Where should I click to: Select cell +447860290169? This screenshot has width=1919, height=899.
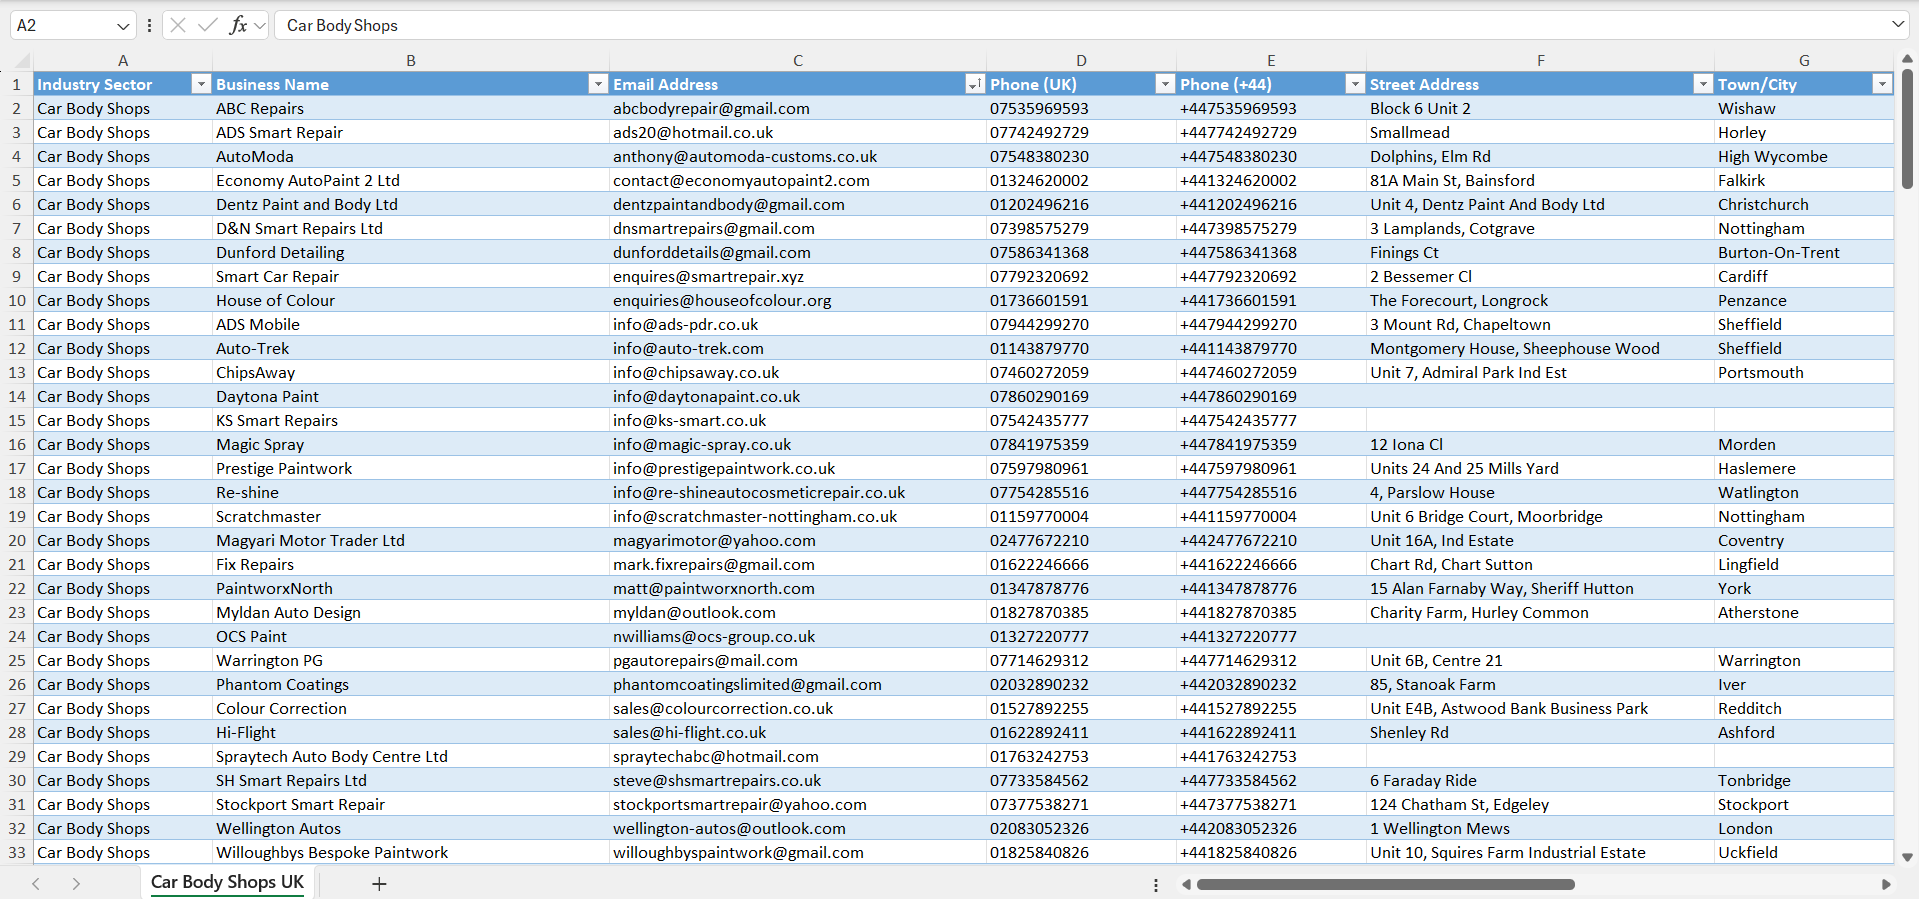click(1271, 396)
